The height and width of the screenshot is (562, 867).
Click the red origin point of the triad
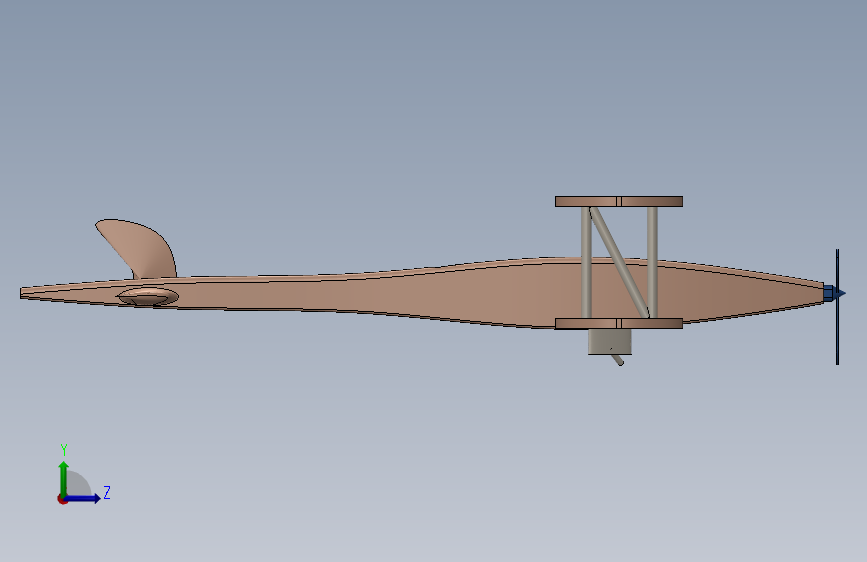[61, 499]
